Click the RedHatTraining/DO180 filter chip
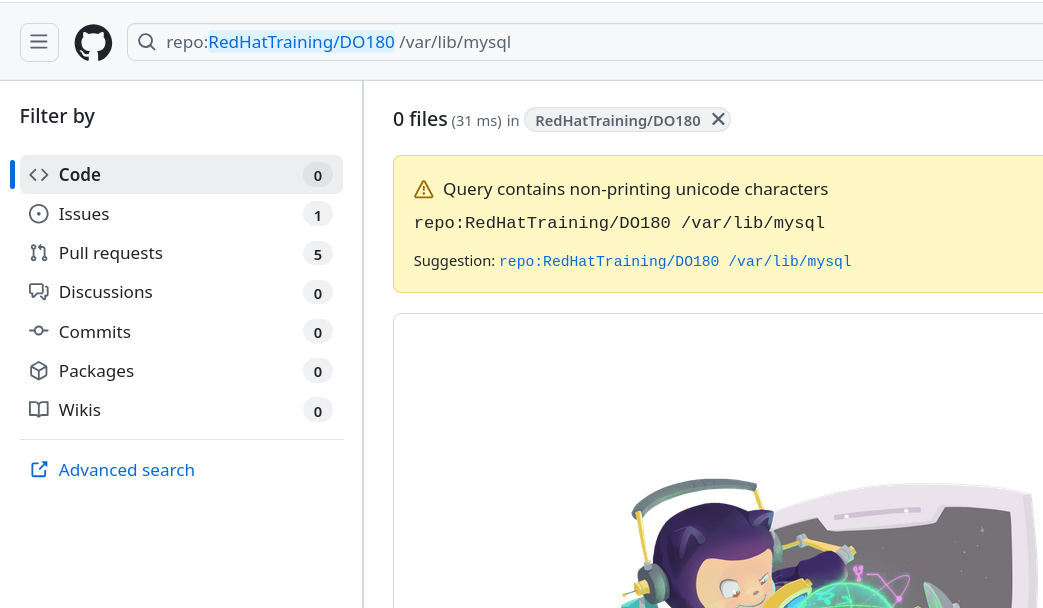1043x608 pixels. pyautogui.click(x=617, y=121)
